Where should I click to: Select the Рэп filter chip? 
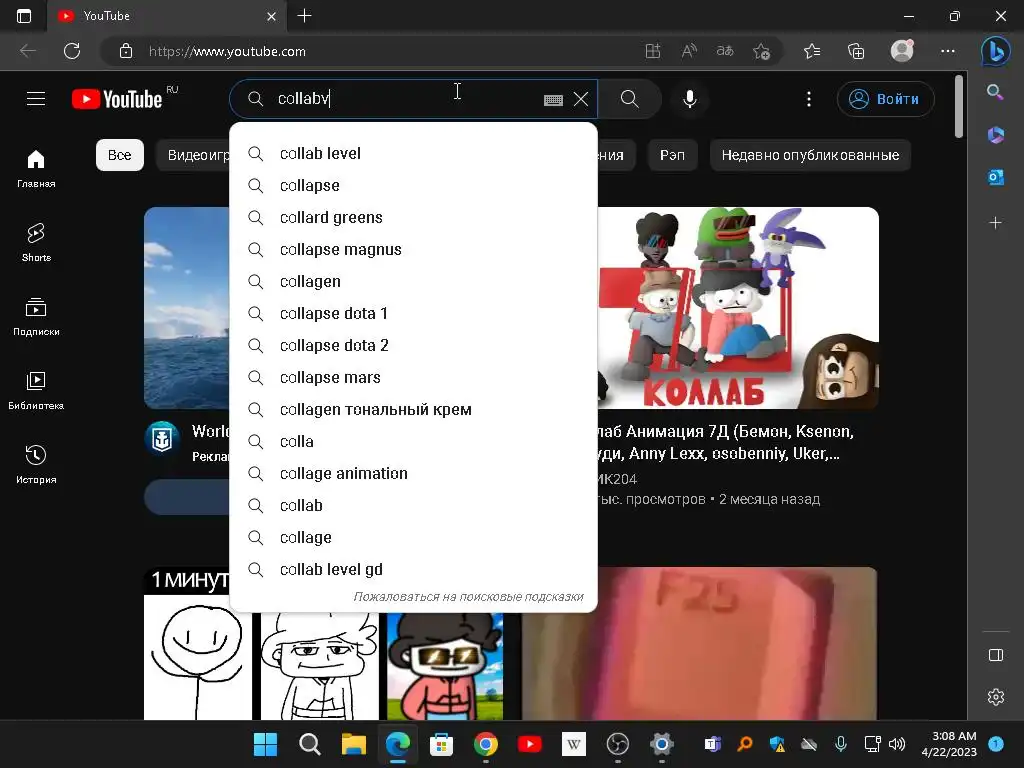click(x=672, y=155)
